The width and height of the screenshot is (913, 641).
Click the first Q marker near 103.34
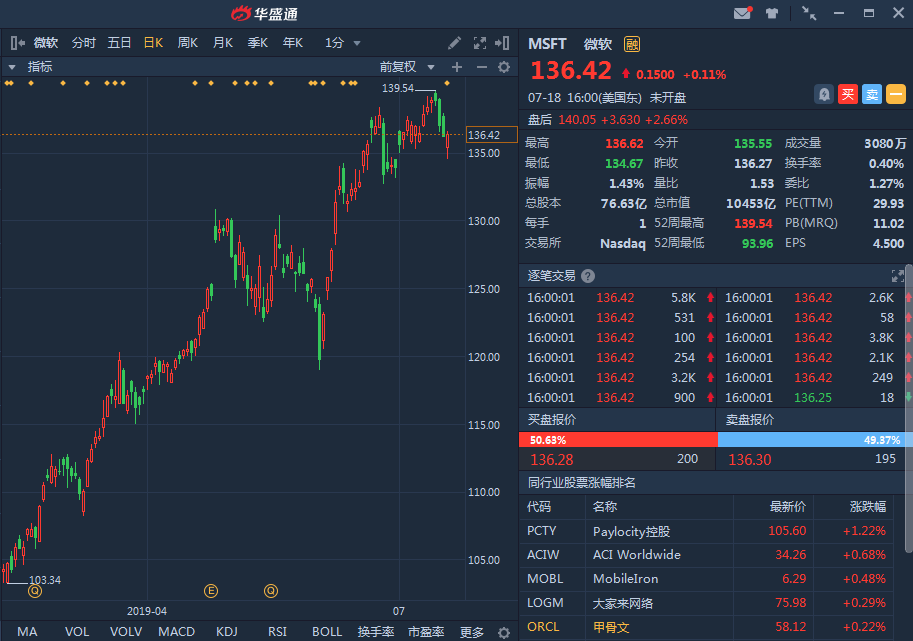[x=35, y=591]
